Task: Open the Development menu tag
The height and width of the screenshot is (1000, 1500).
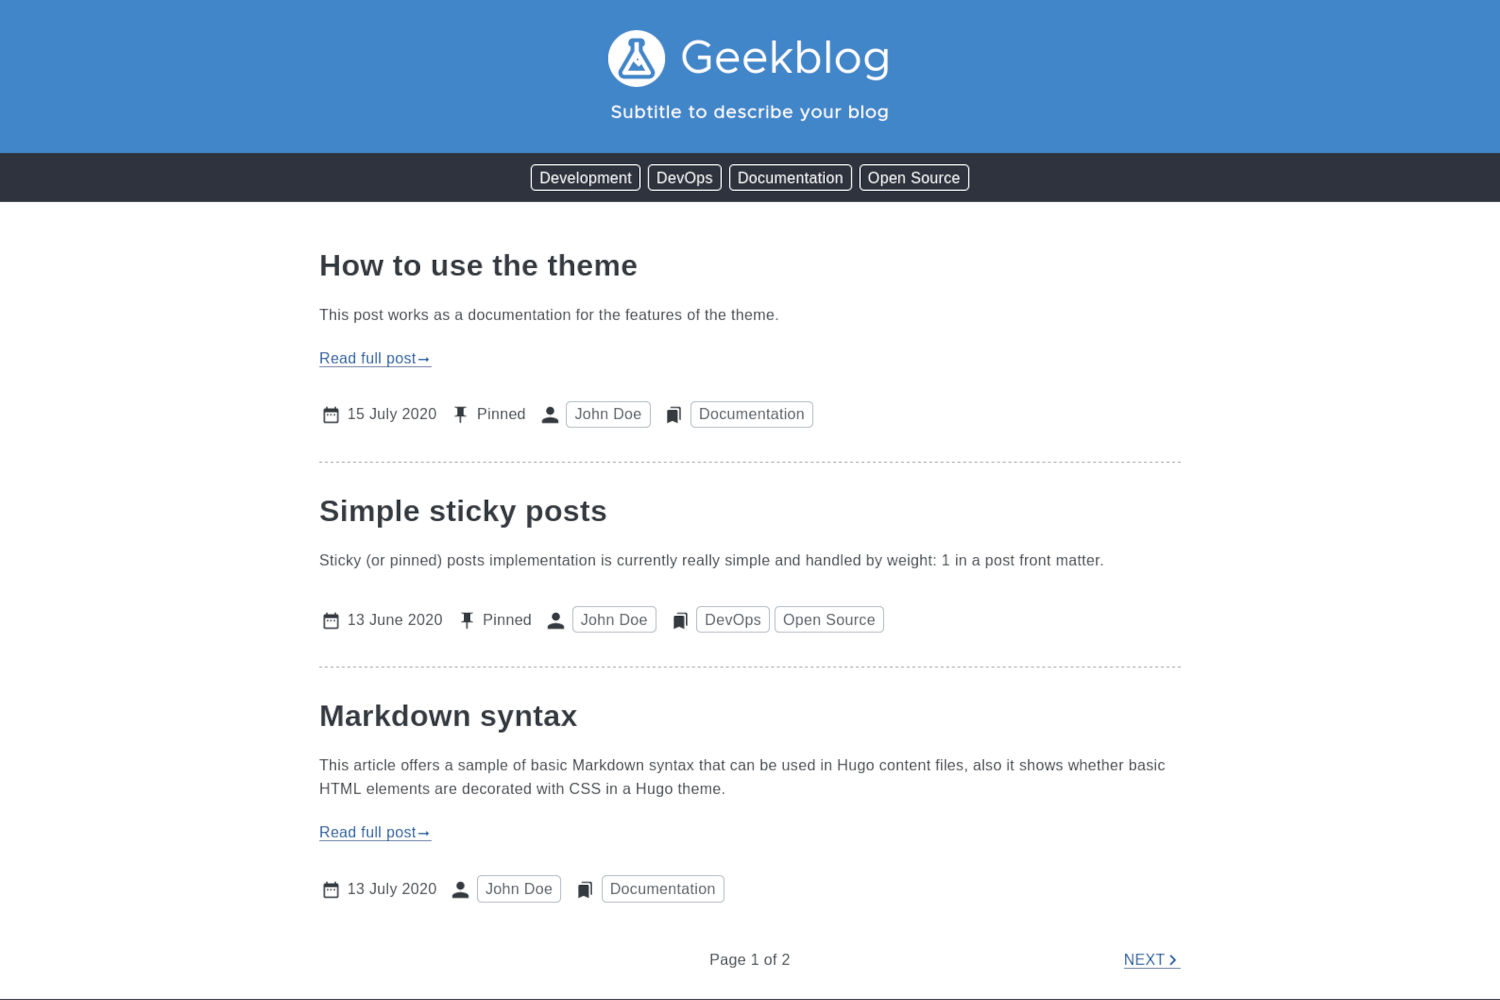Action: (x=585, y=178)
